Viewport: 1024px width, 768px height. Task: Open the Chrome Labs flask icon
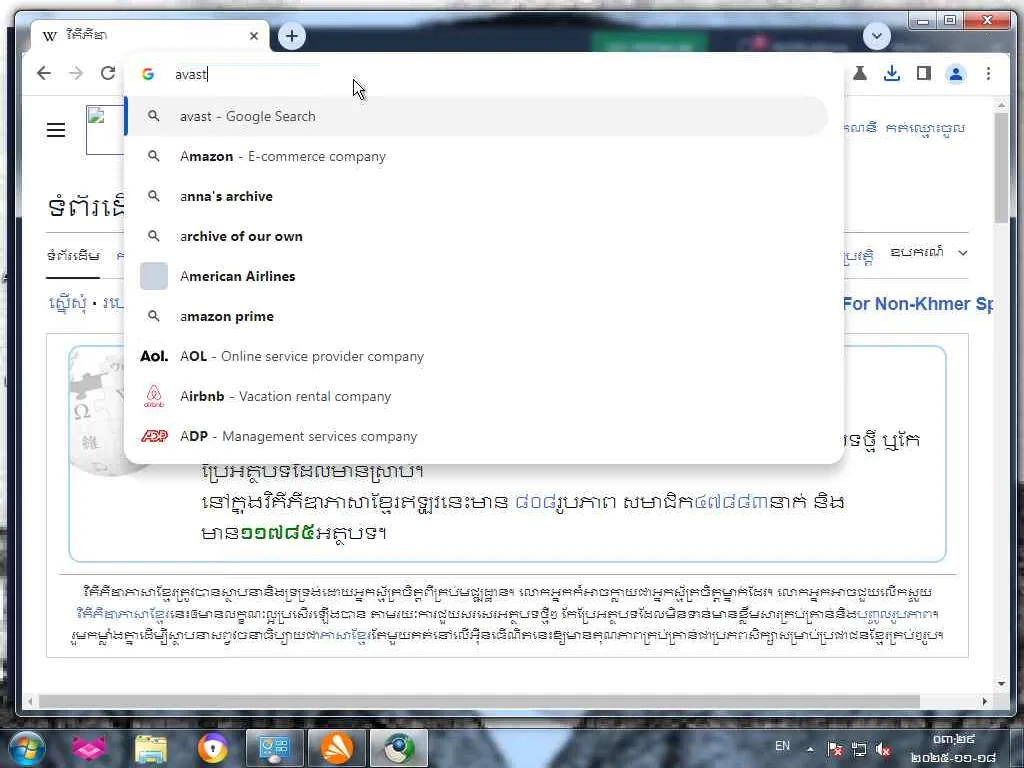[859, 73]
